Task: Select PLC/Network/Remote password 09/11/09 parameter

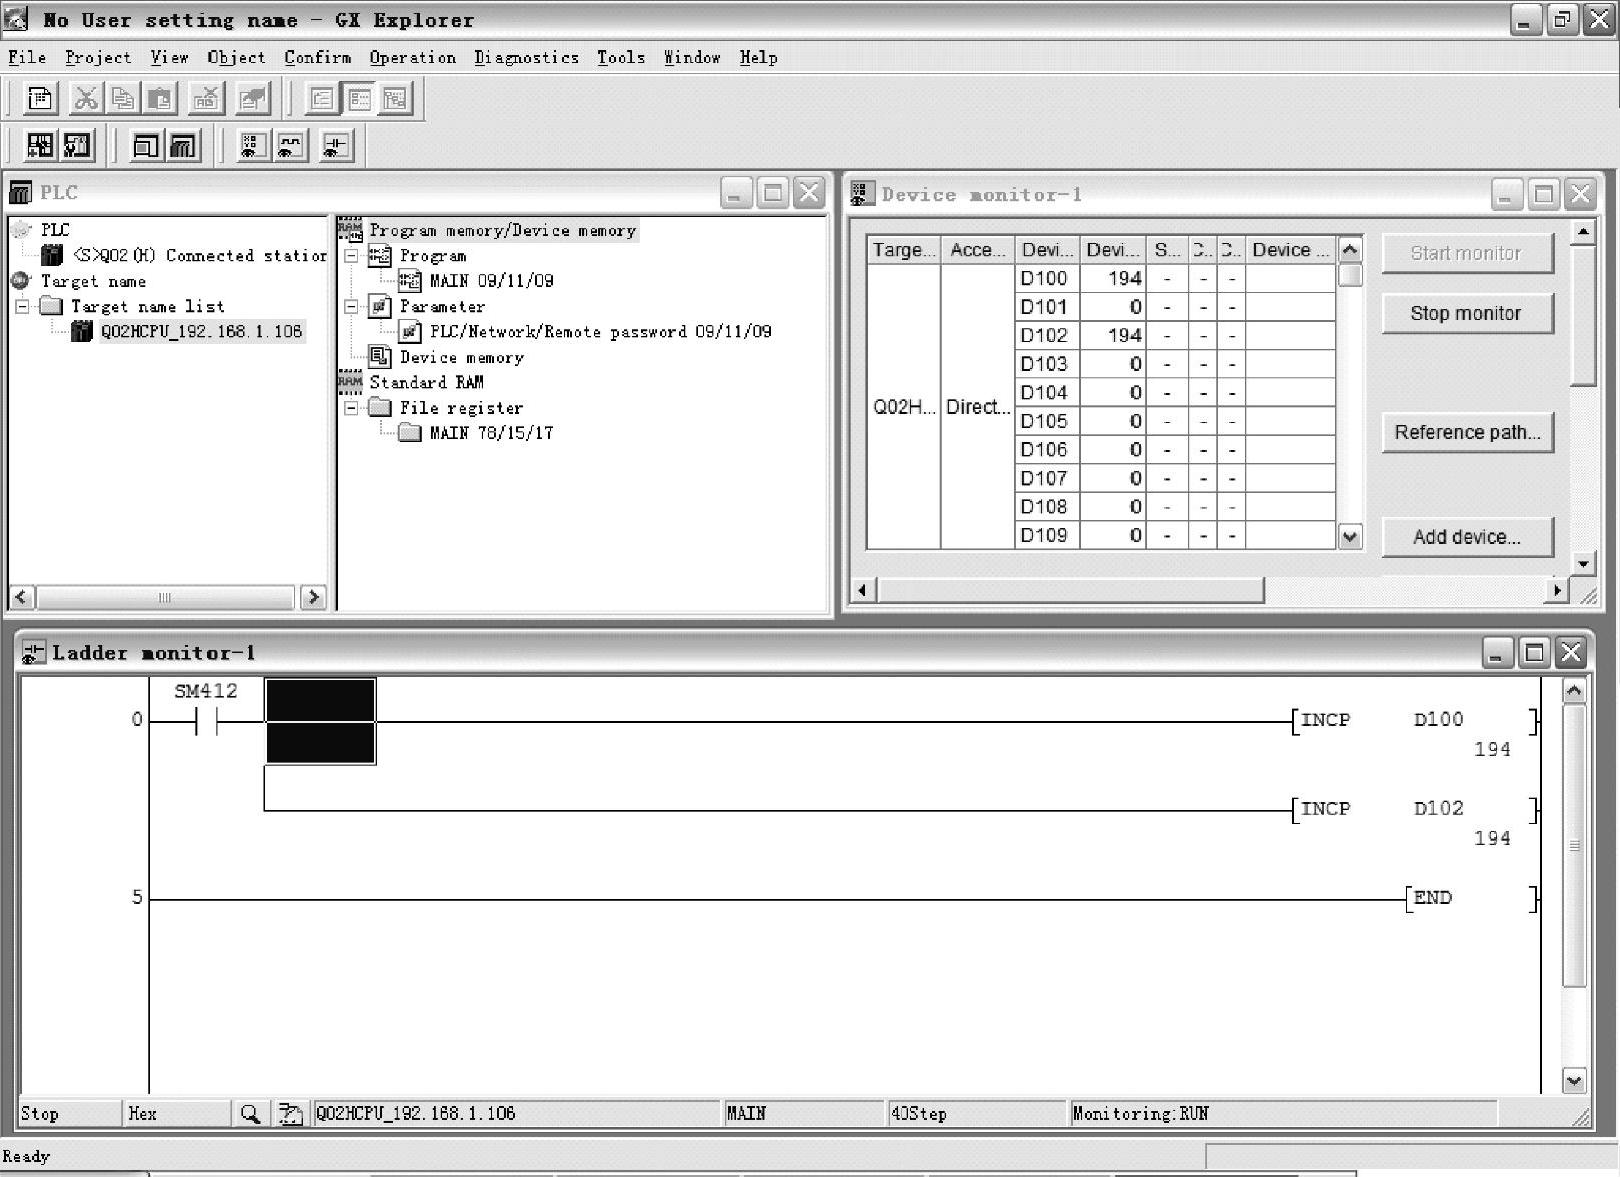Action: [x=601, y=332]
